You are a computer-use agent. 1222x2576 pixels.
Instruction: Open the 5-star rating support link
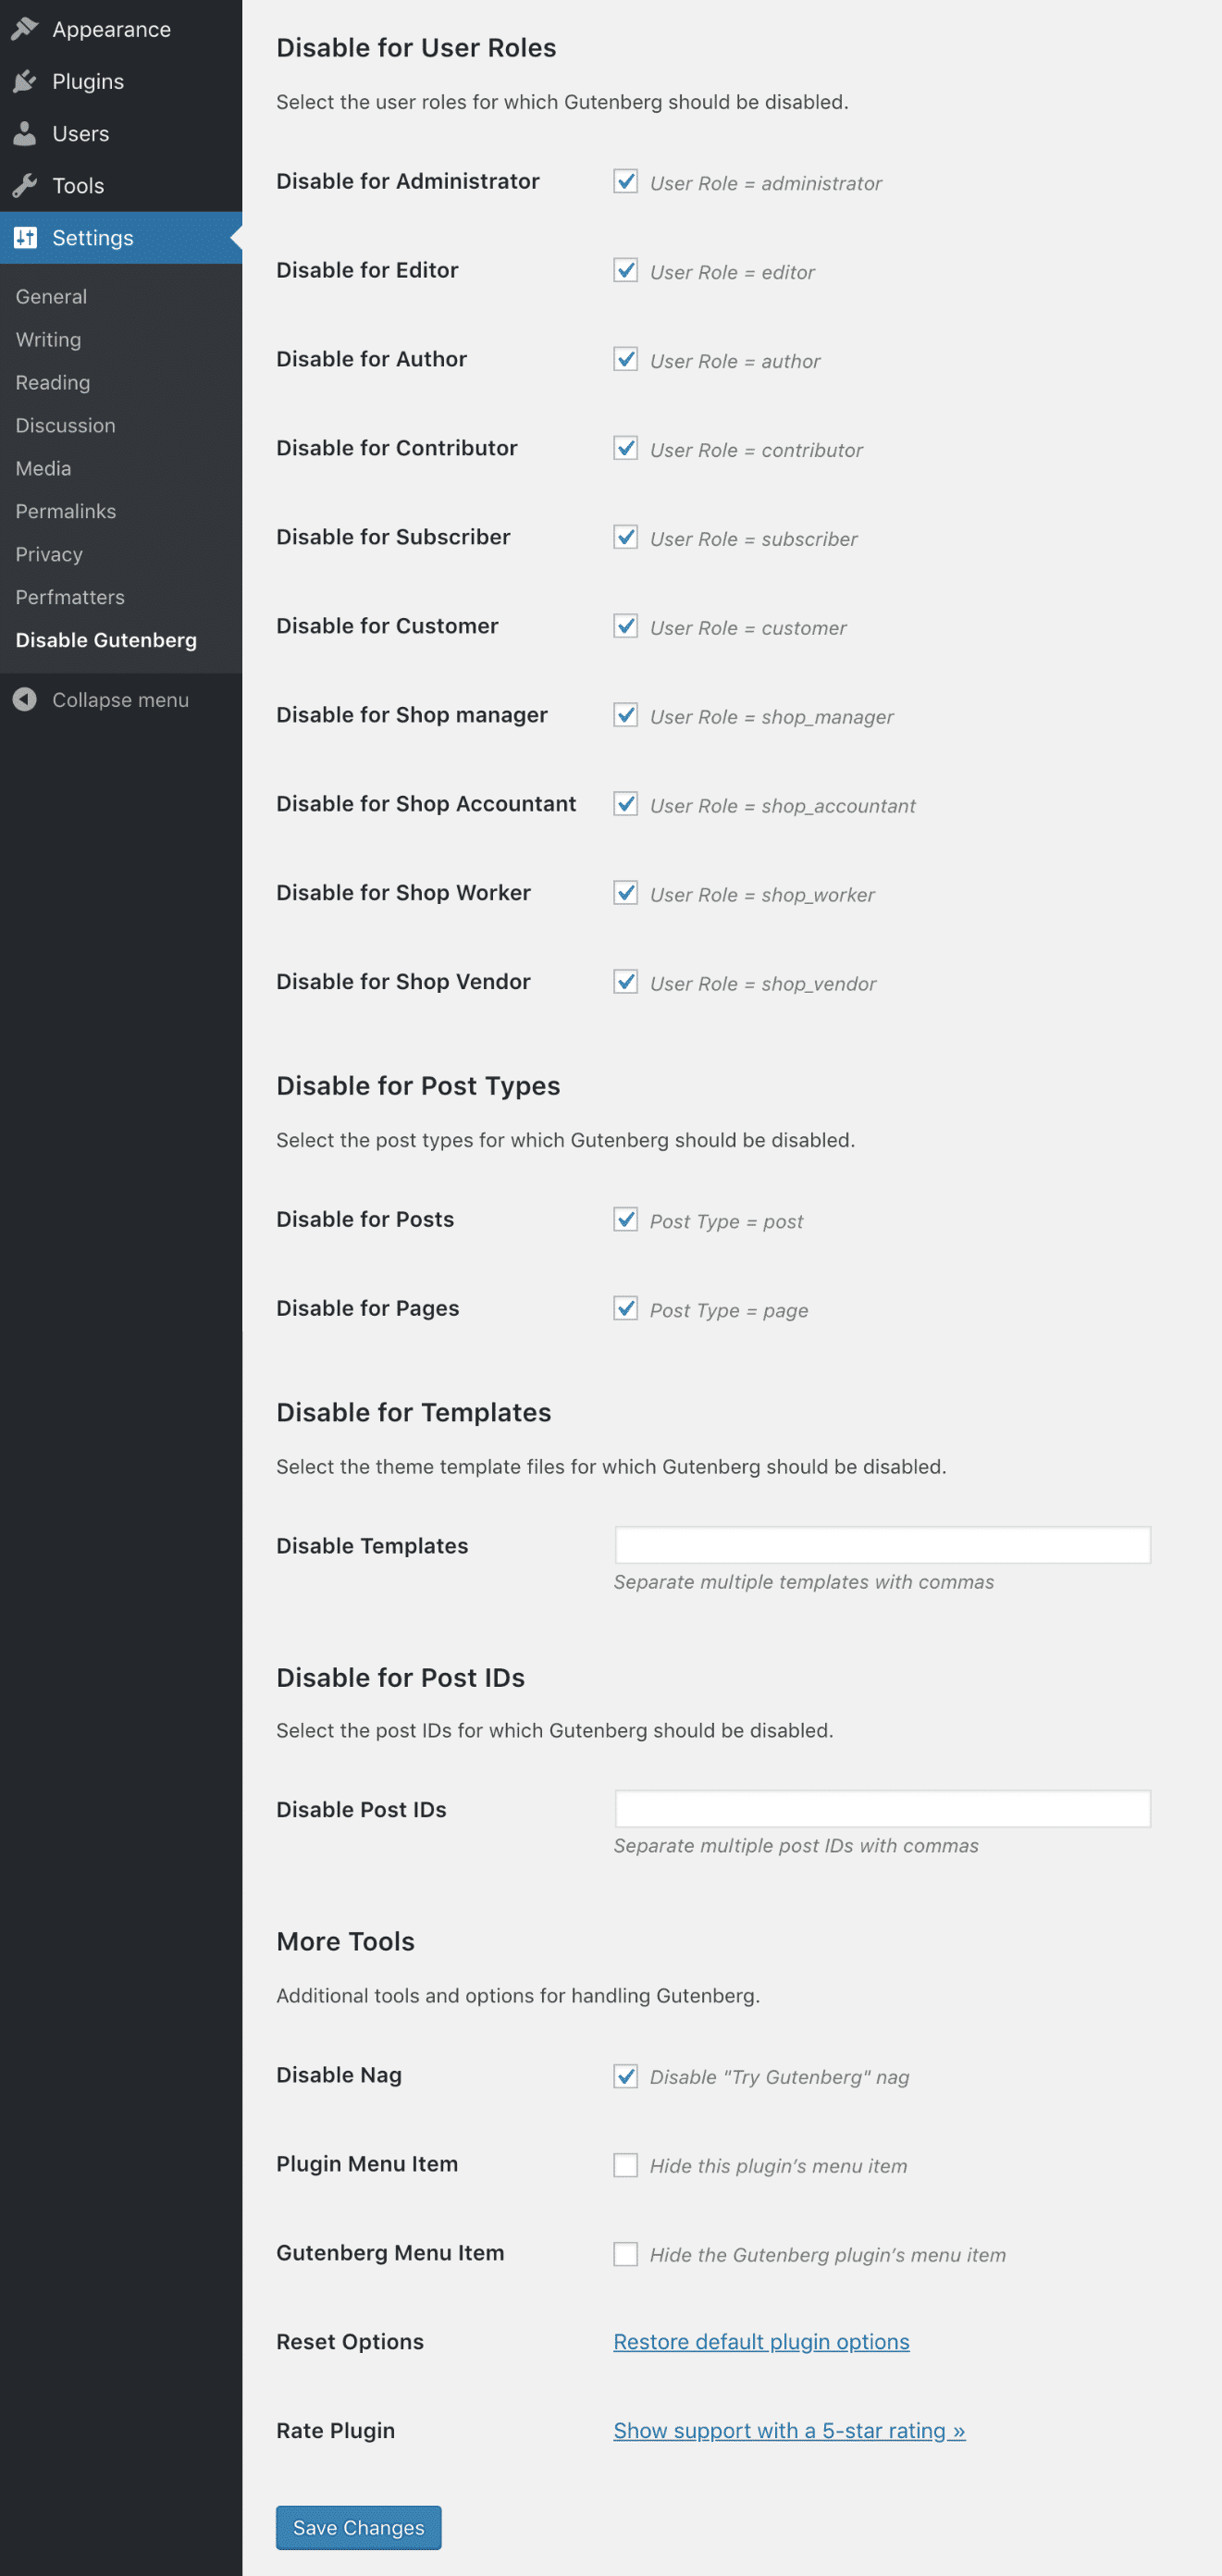pyautogui.click(x=789, y=2430)
